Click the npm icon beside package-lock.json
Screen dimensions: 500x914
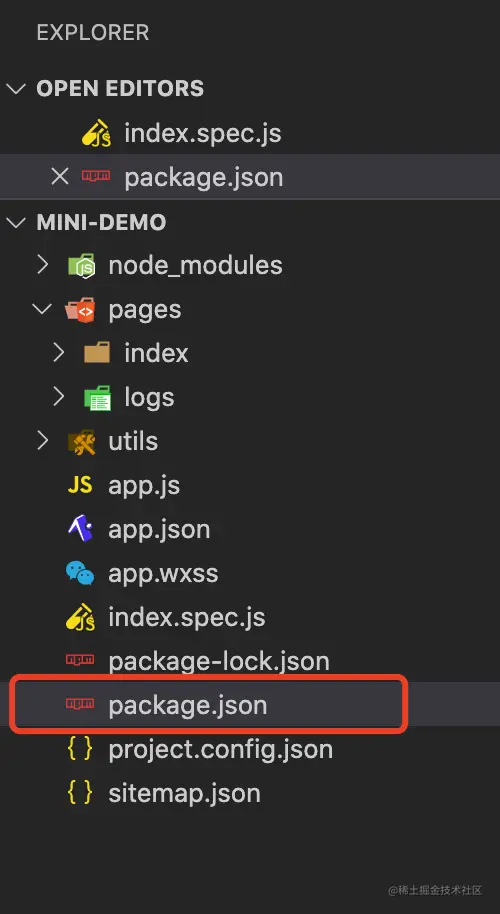point(80,660)
